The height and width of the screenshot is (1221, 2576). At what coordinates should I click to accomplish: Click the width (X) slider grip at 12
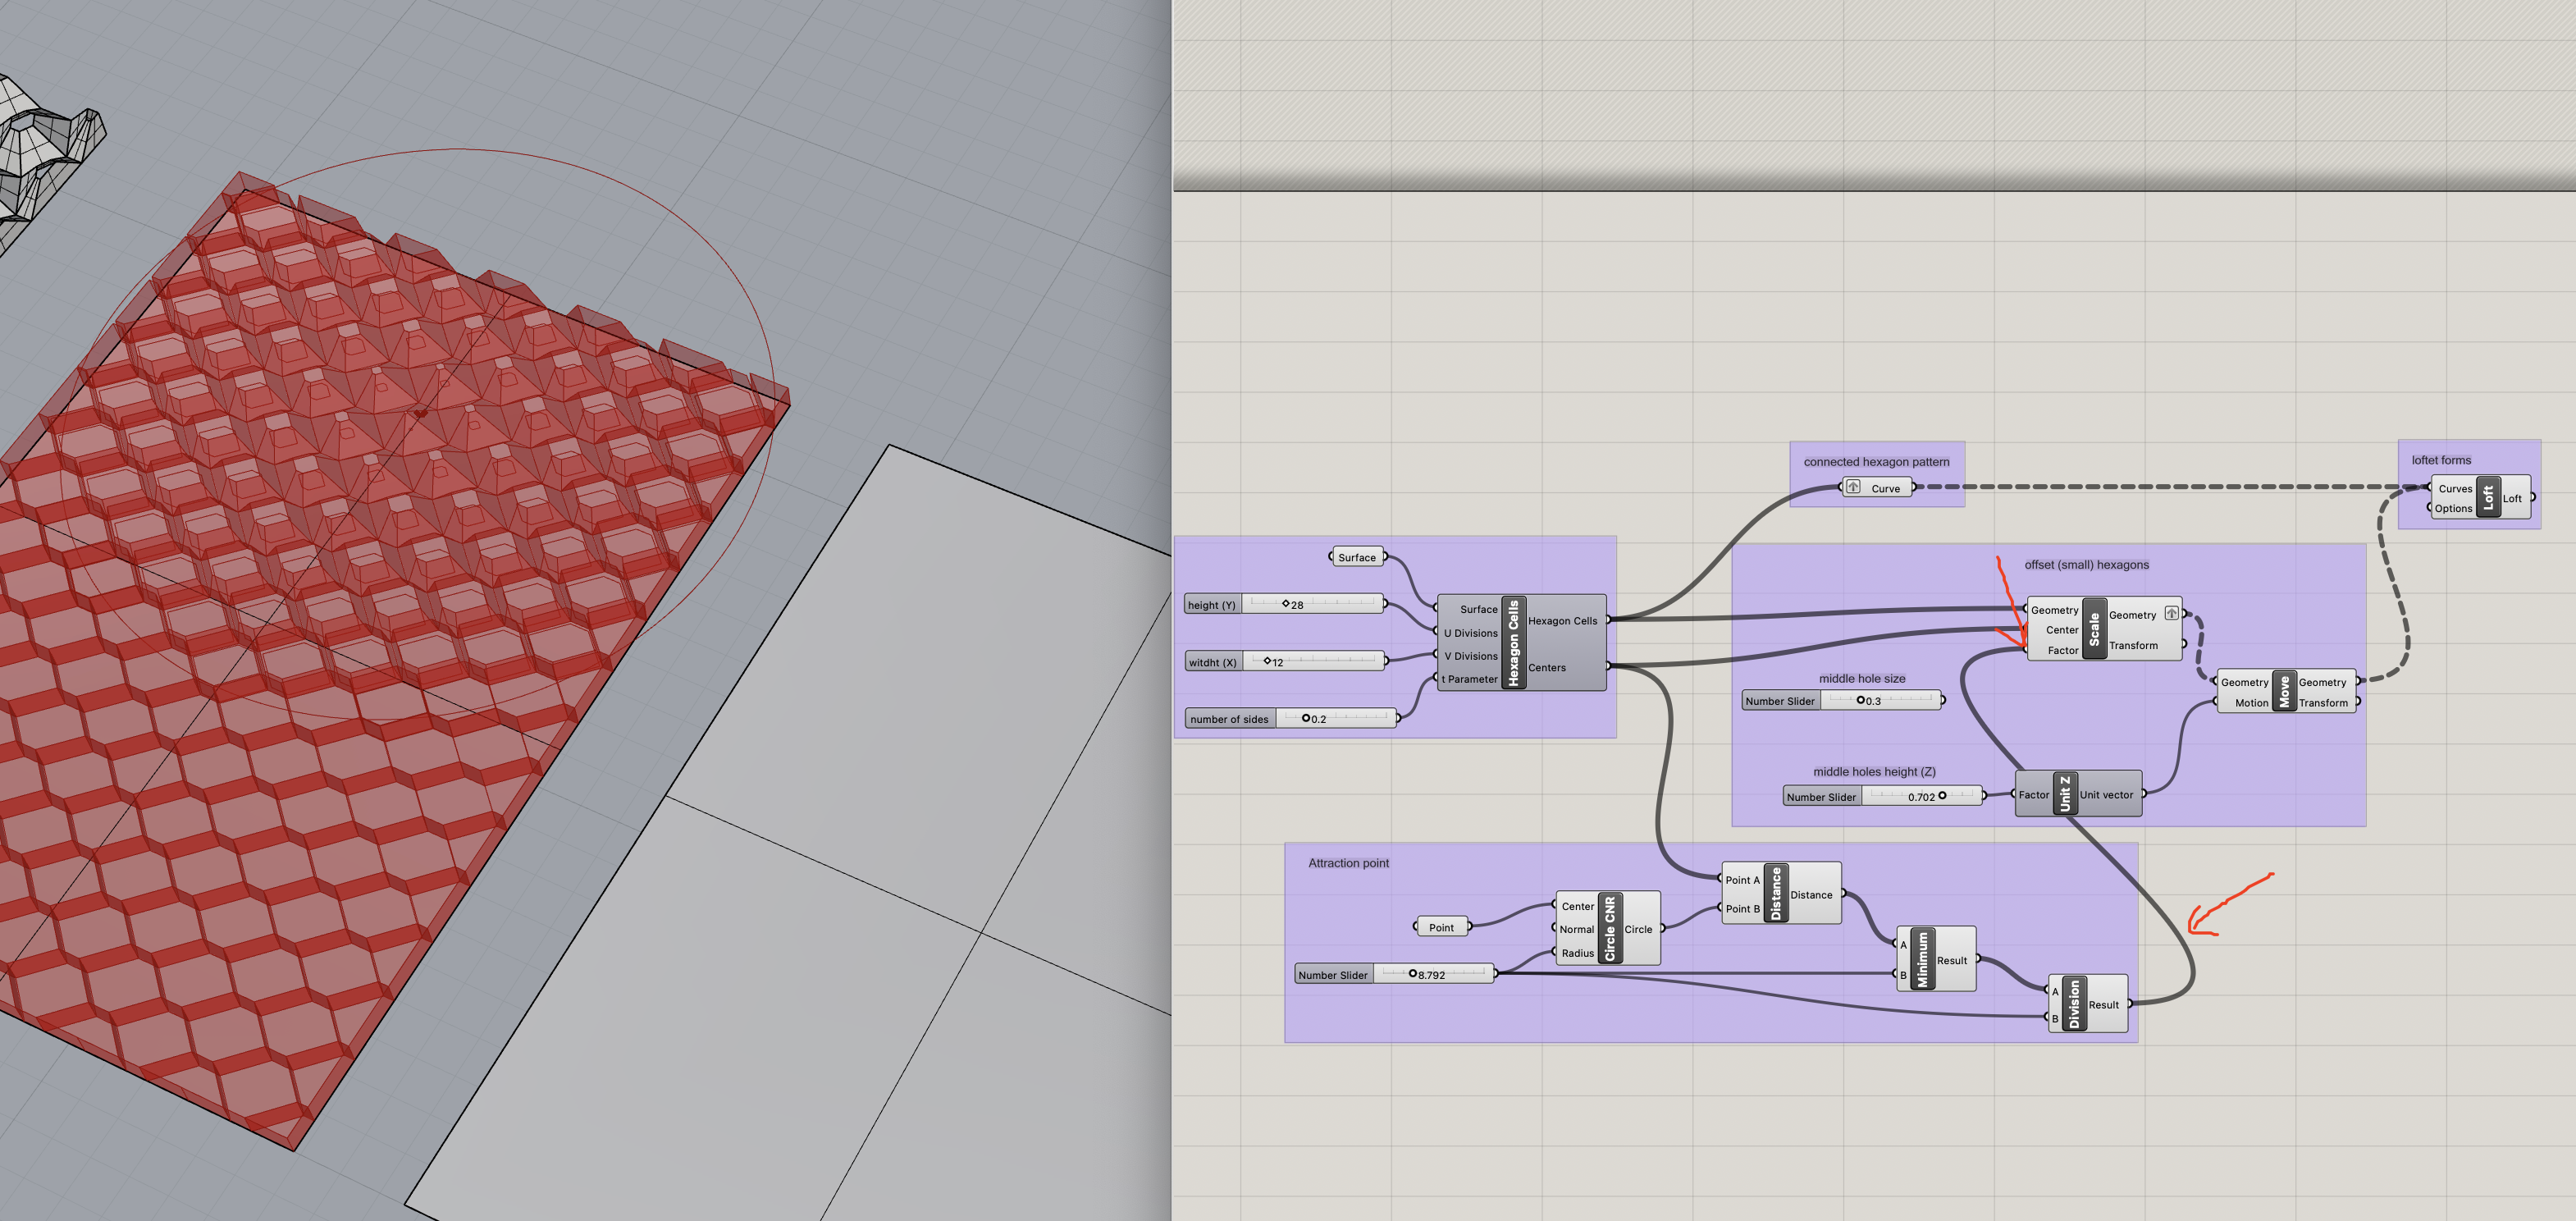(x=1267, y=661)
